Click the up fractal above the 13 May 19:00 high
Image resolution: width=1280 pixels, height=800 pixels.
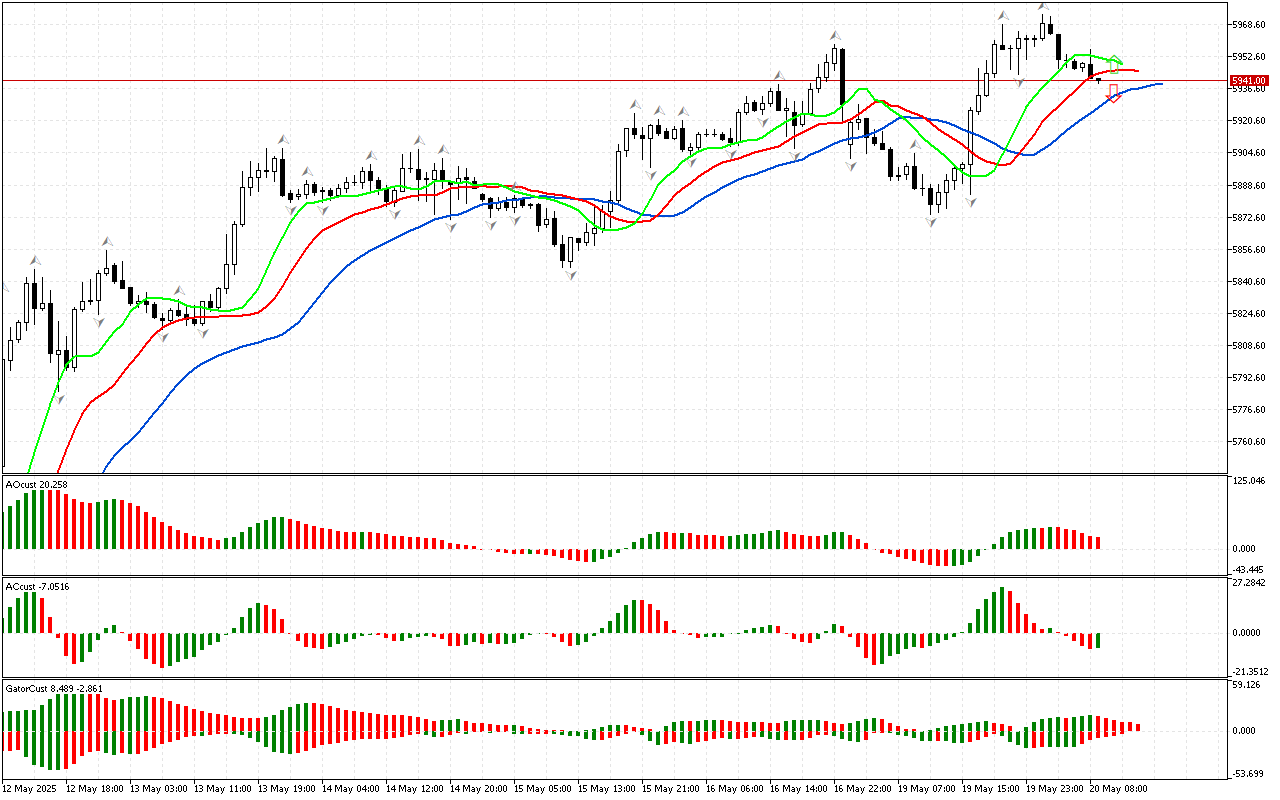[x=283, y=140]
